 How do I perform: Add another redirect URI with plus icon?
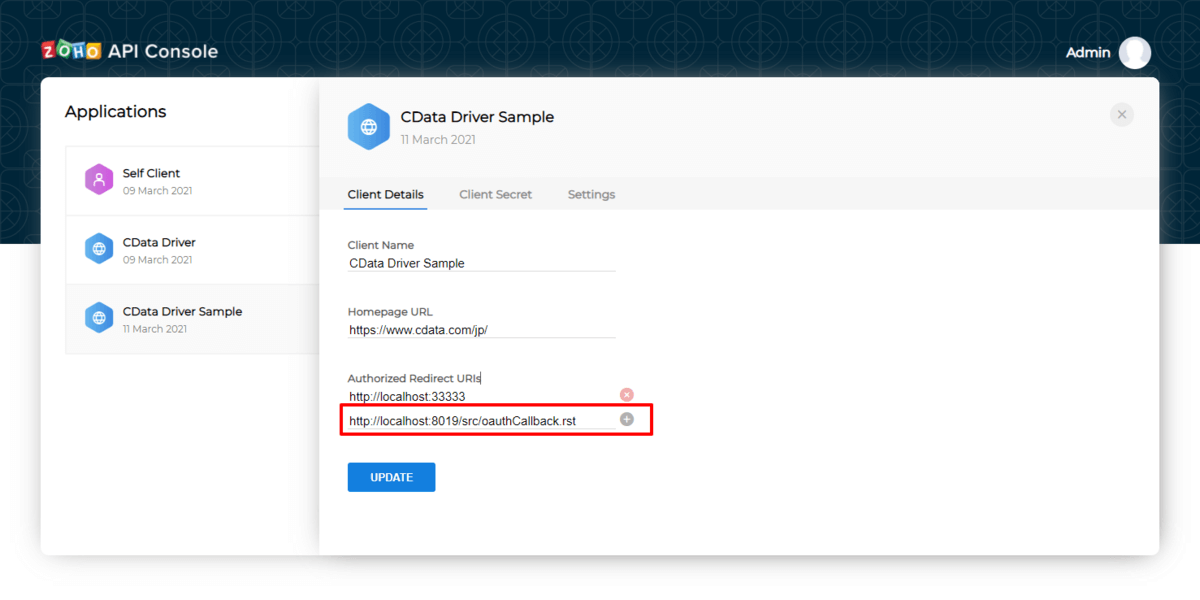pos(627,419)
